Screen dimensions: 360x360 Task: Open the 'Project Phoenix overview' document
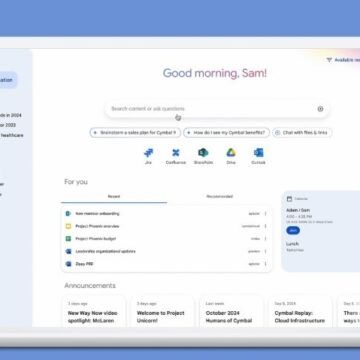tap(166, 226)
